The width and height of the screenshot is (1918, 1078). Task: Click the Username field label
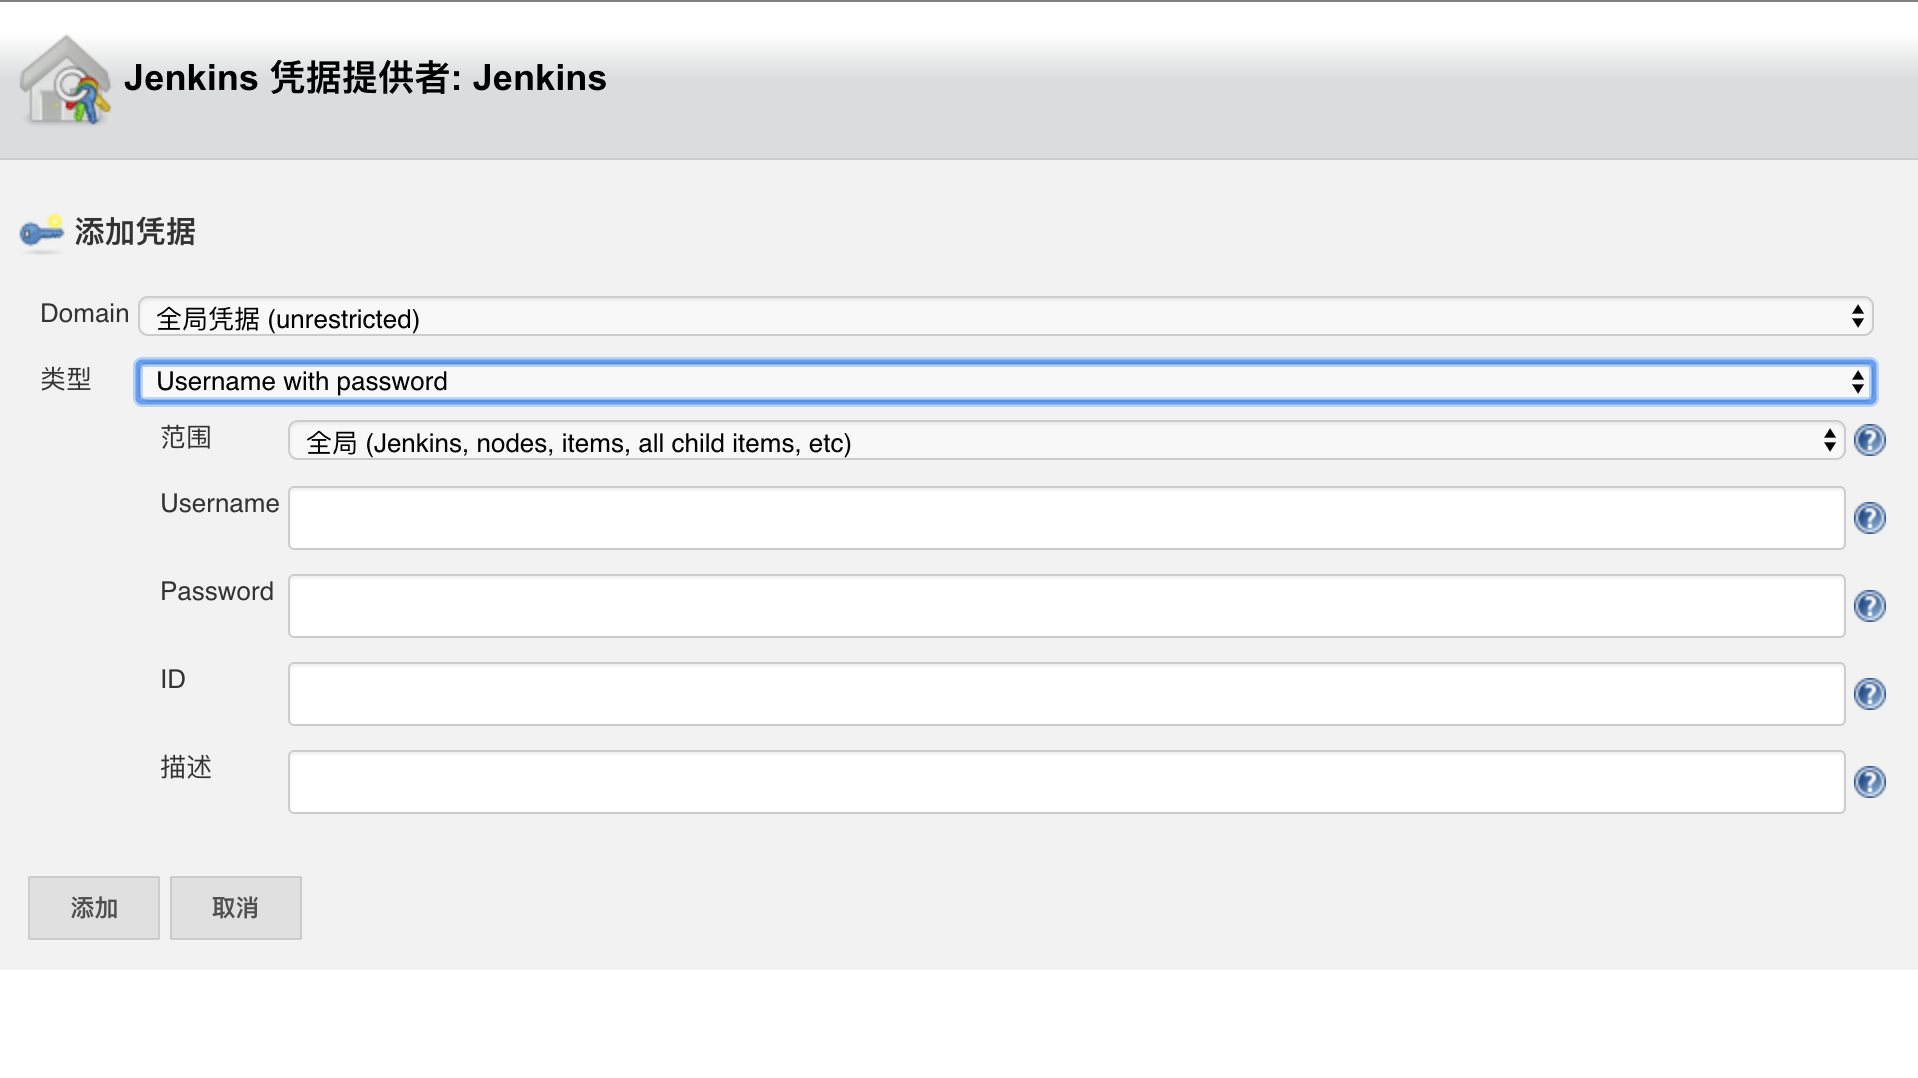[x=220, y=504]
